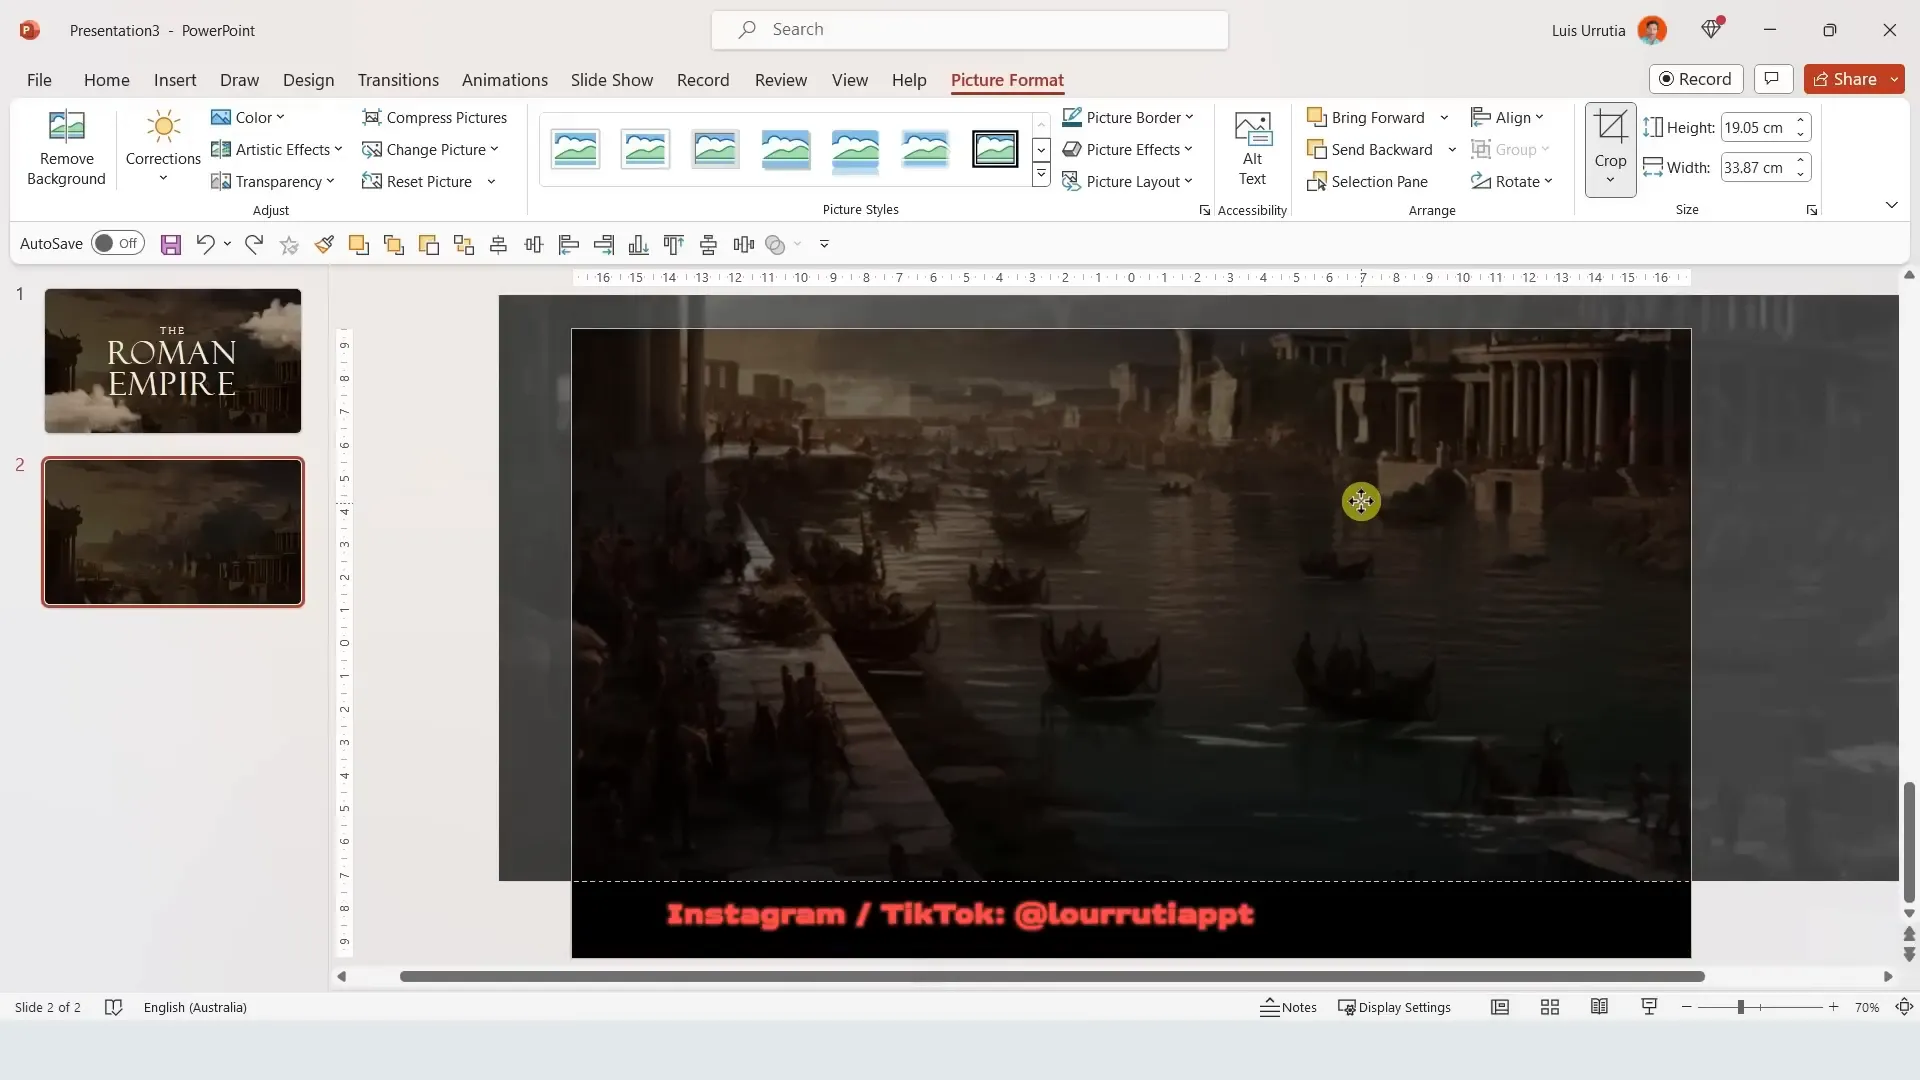Expand Bring Forward arrow options
The height and width of the screenshot is (1080, 1920).
1444,117
